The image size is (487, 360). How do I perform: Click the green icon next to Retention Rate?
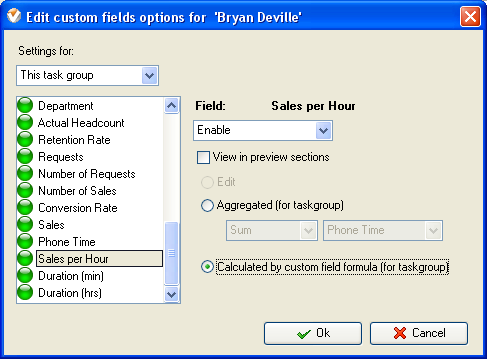[x=25, y=140]
